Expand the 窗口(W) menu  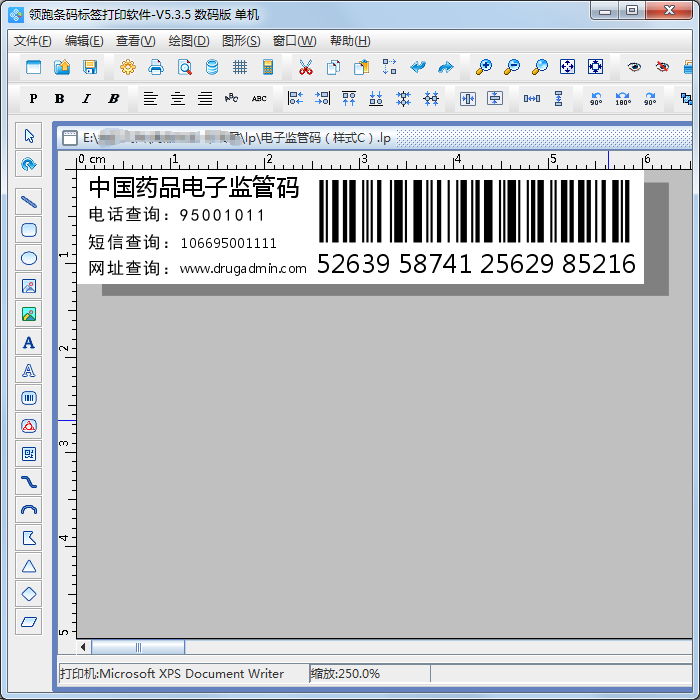pyautogui.click(x=294, y=41)
